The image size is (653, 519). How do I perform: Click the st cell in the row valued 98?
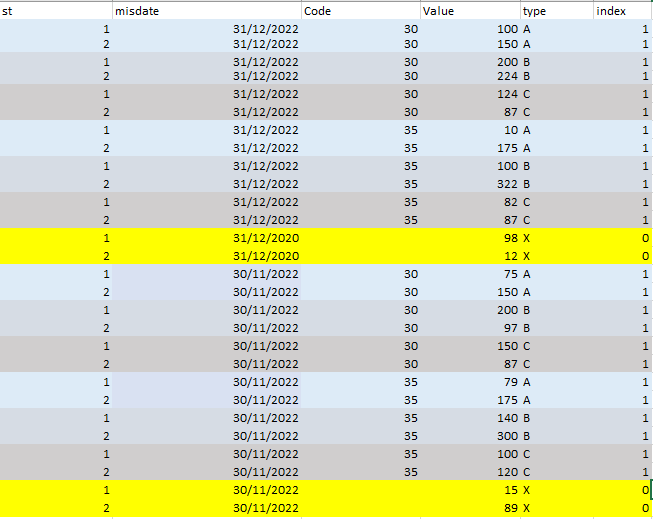tap(56, 238)
